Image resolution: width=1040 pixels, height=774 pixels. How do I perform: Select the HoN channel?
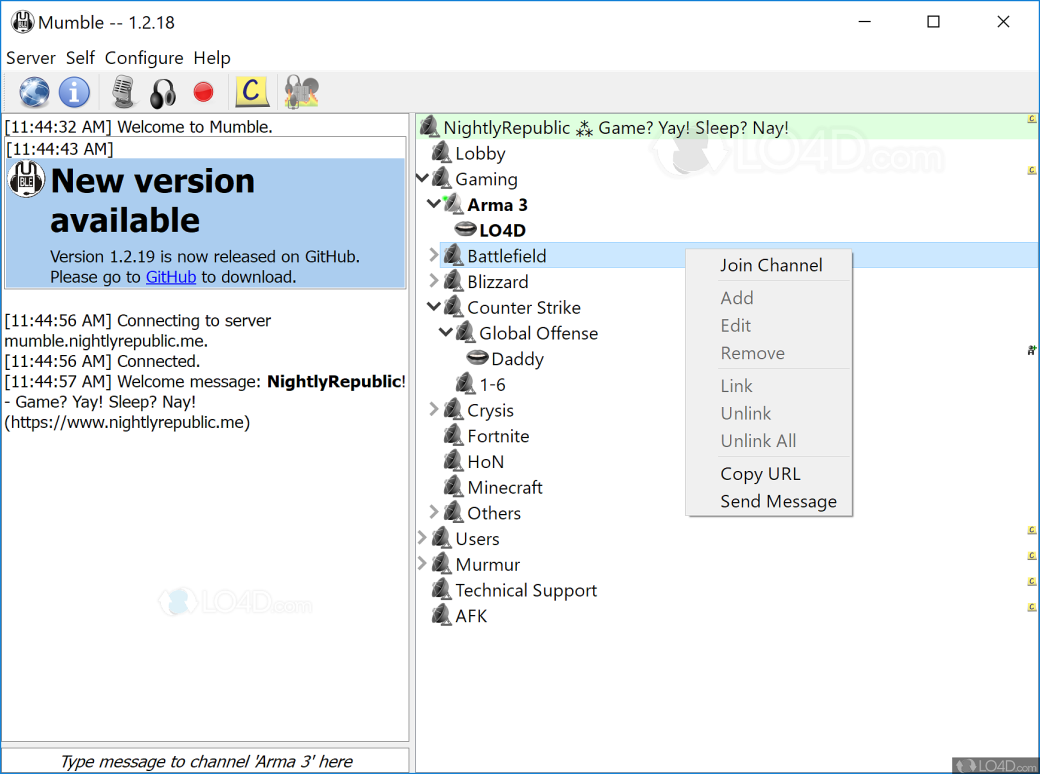pos(486,462)
